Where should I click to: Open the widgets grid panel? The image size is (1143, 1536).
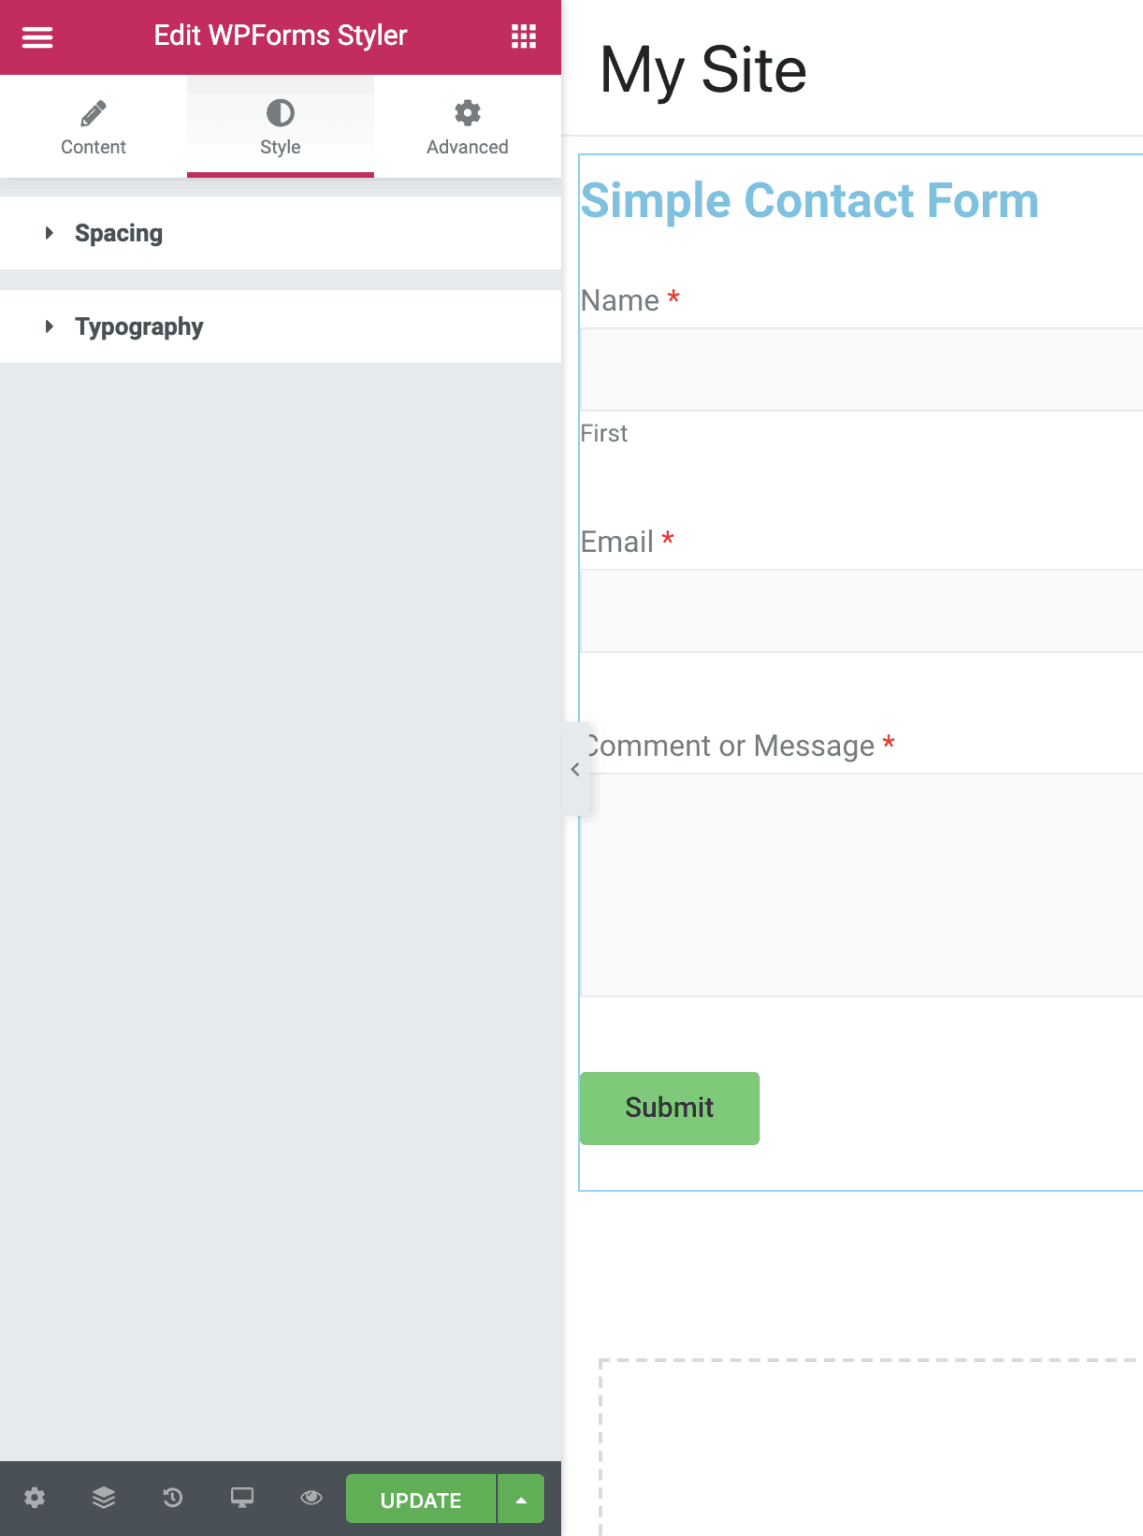point(523,37)
